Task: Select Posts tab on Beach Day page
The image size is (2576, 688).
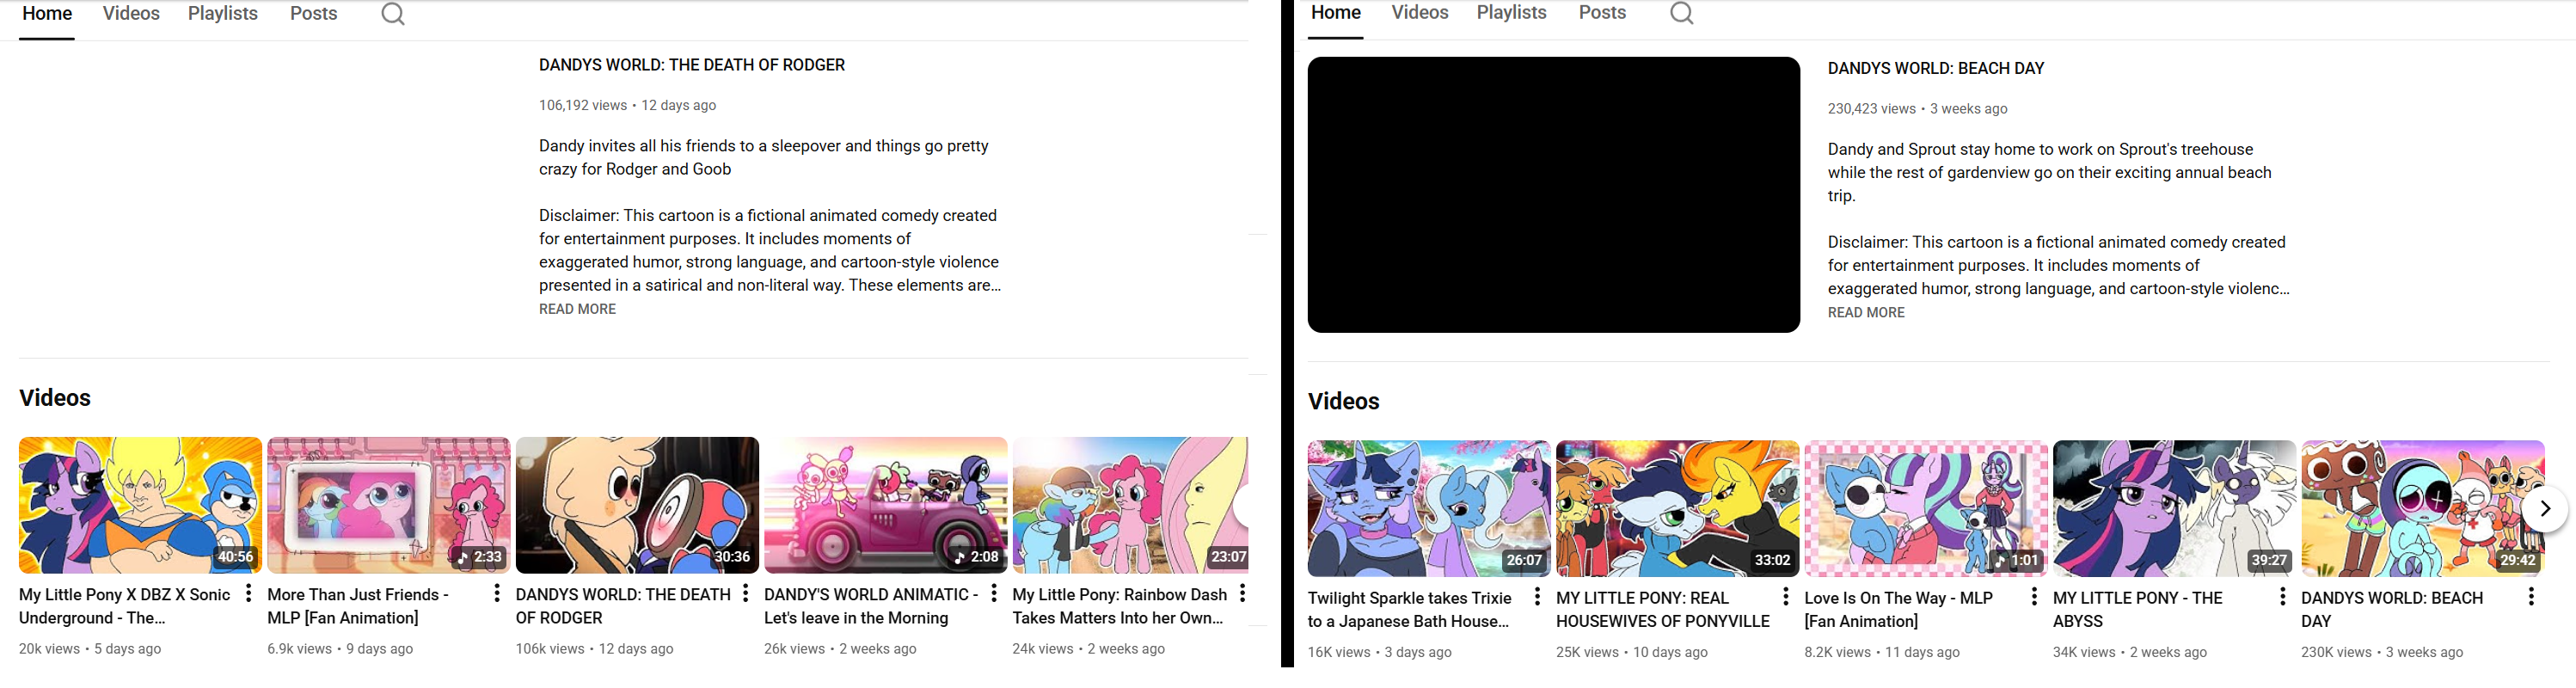Action: pos(1602,13)
